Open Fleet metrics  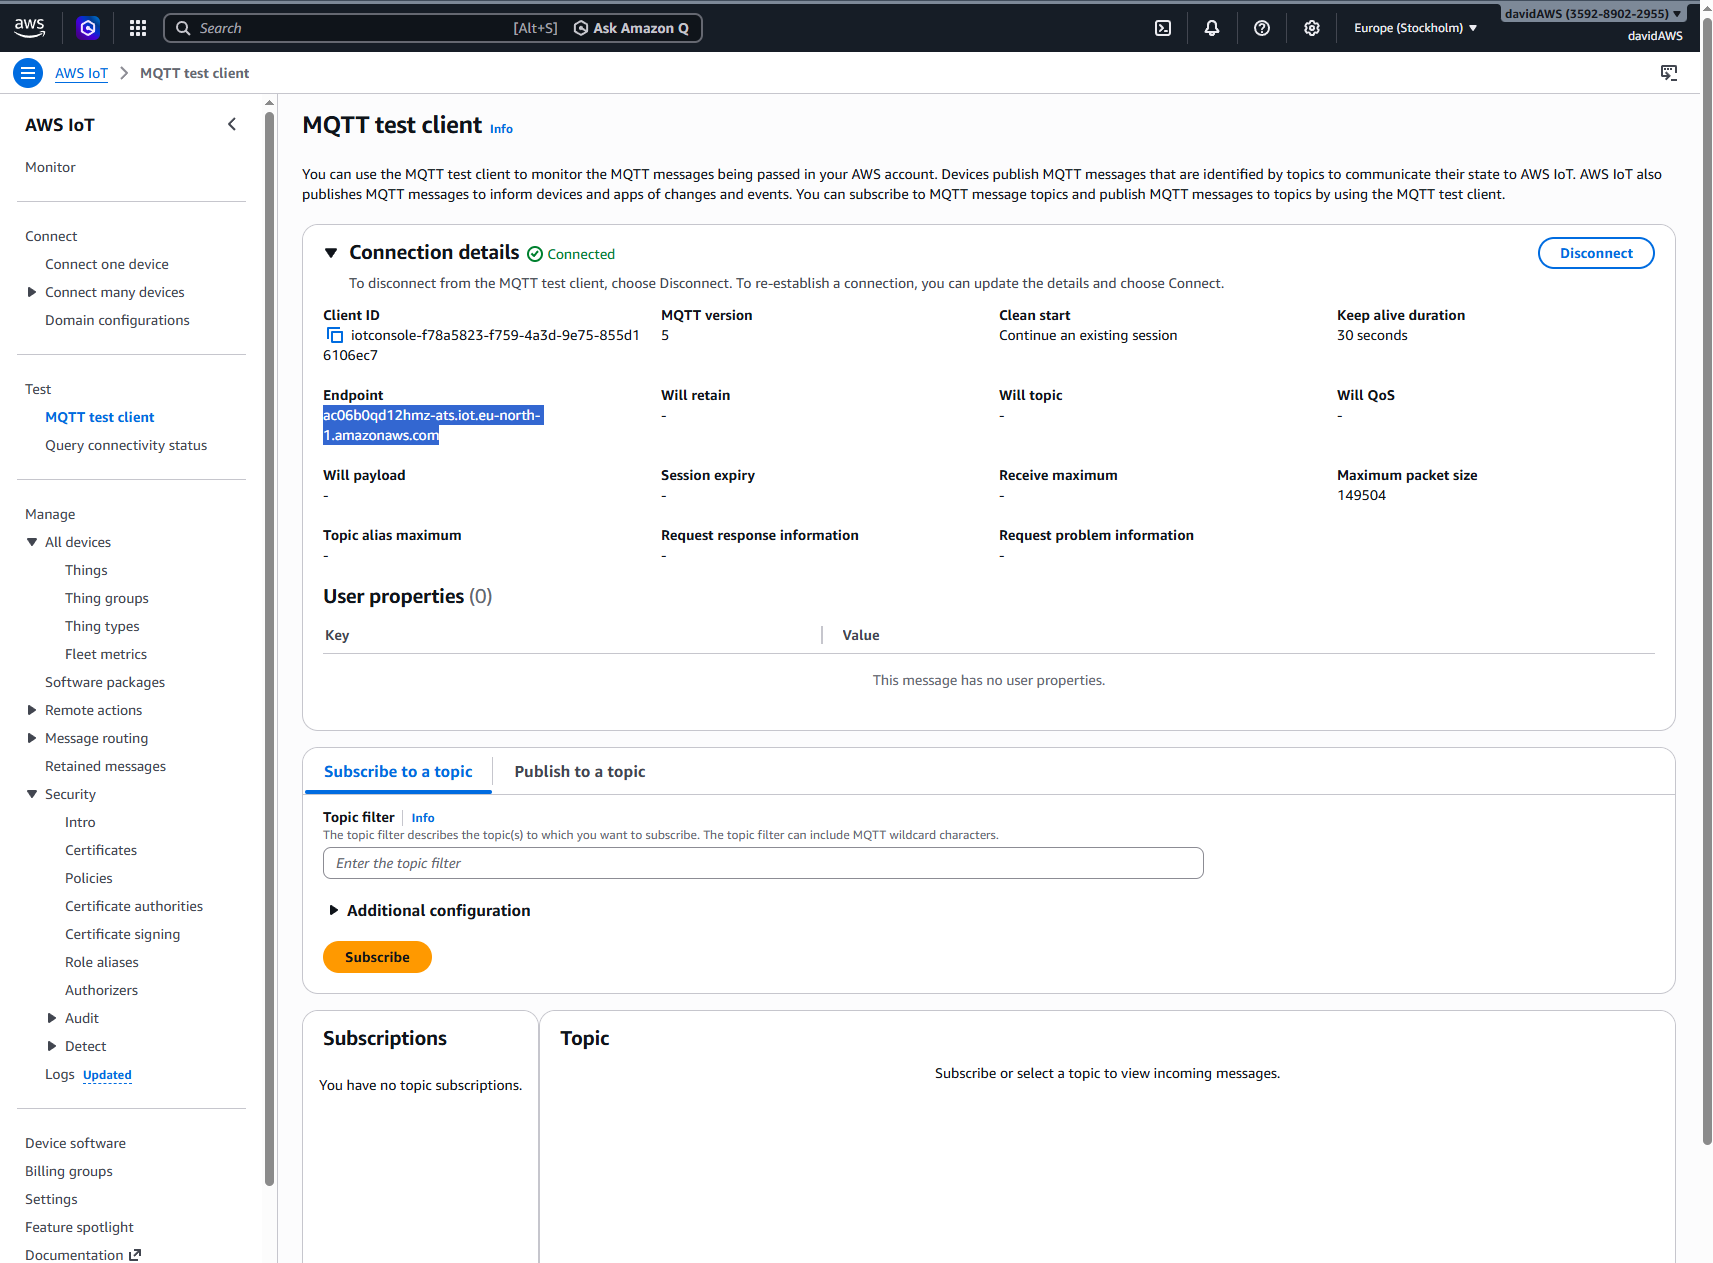[106, 654]
